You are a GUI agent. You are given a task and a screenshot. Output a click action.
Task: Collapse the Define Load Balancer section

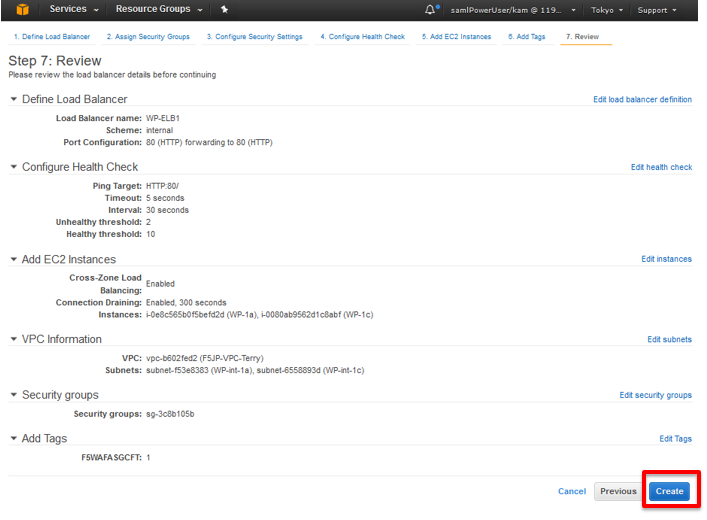tap(14, 99)
